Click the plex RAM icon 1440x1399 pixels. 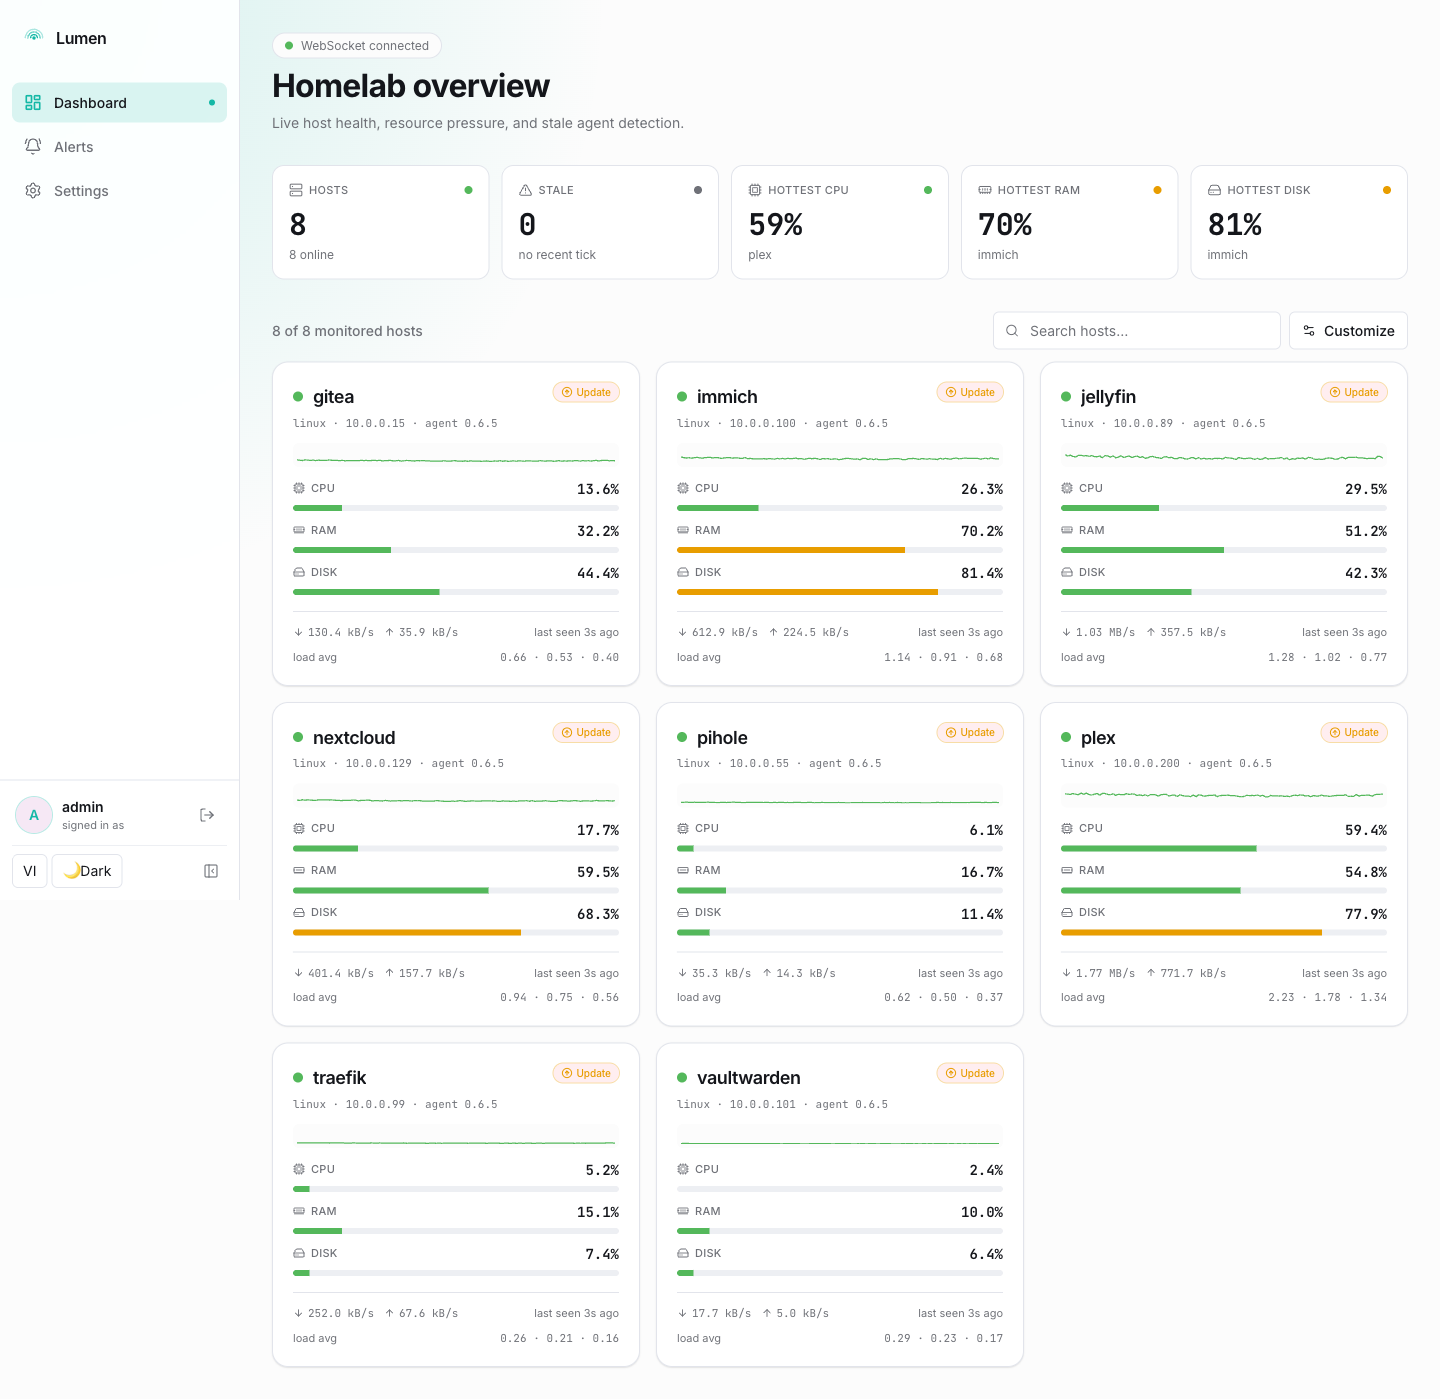(1067, 870)
